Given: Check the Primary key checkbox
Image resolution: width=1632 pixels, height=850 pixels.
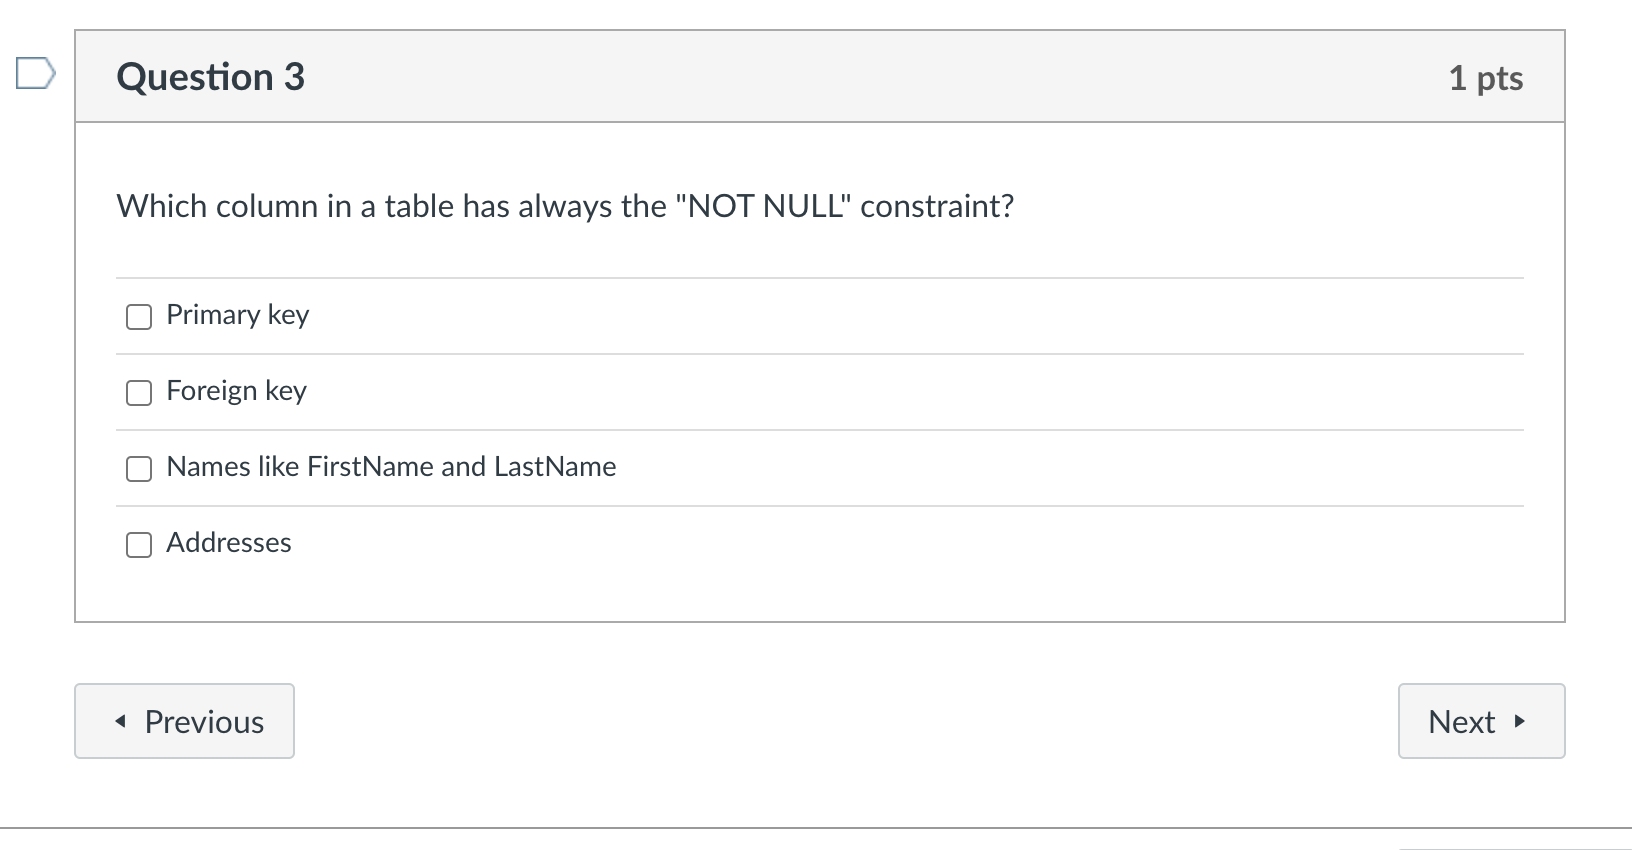Looking at the screenshot, I should [139, 317].
